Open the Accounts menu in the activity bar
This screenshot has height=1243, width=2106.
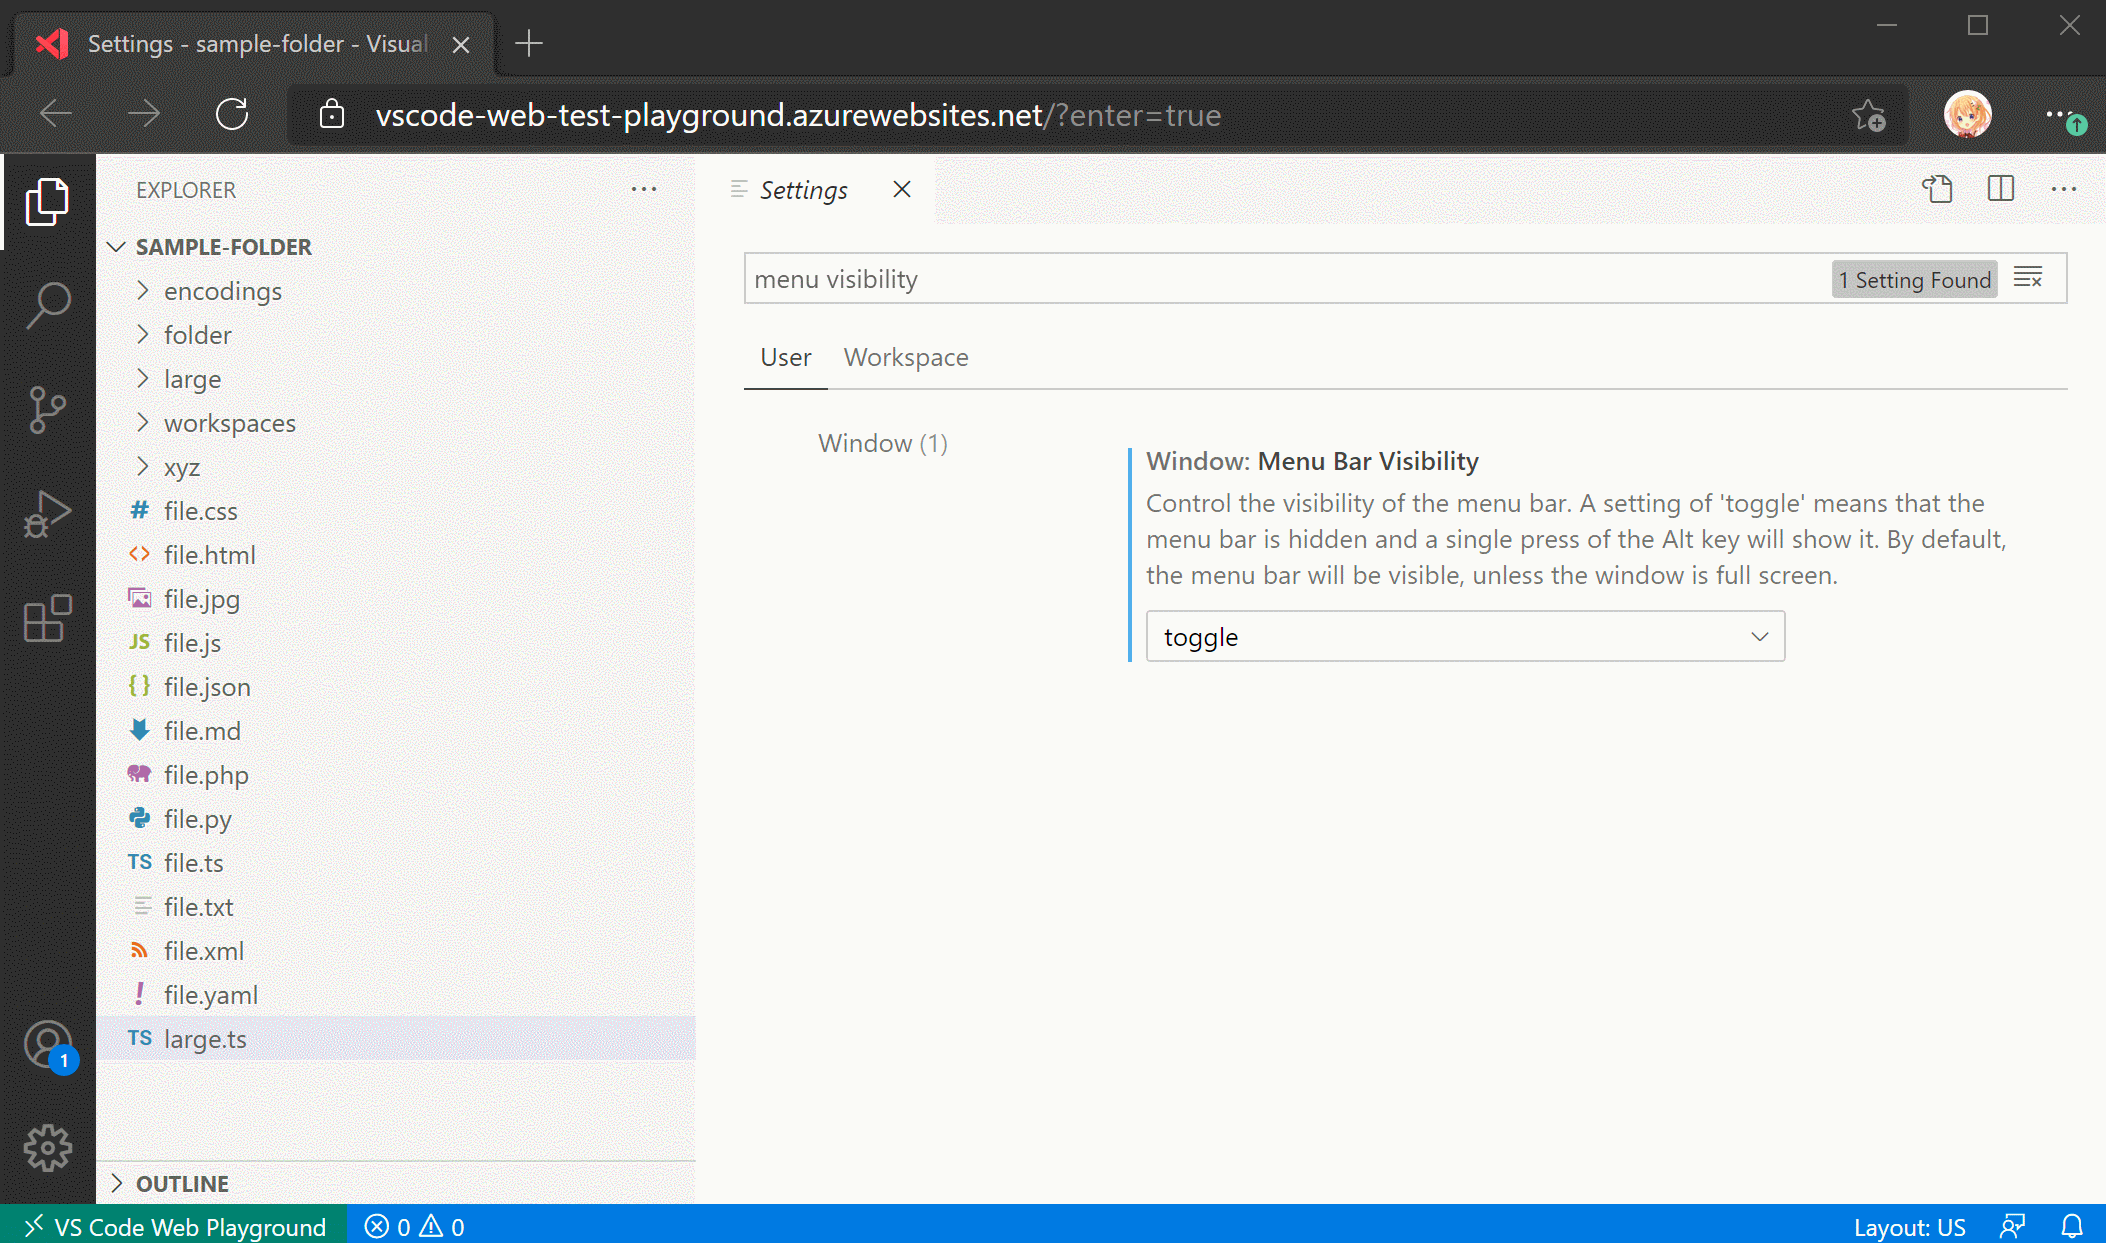(47, 1045)
